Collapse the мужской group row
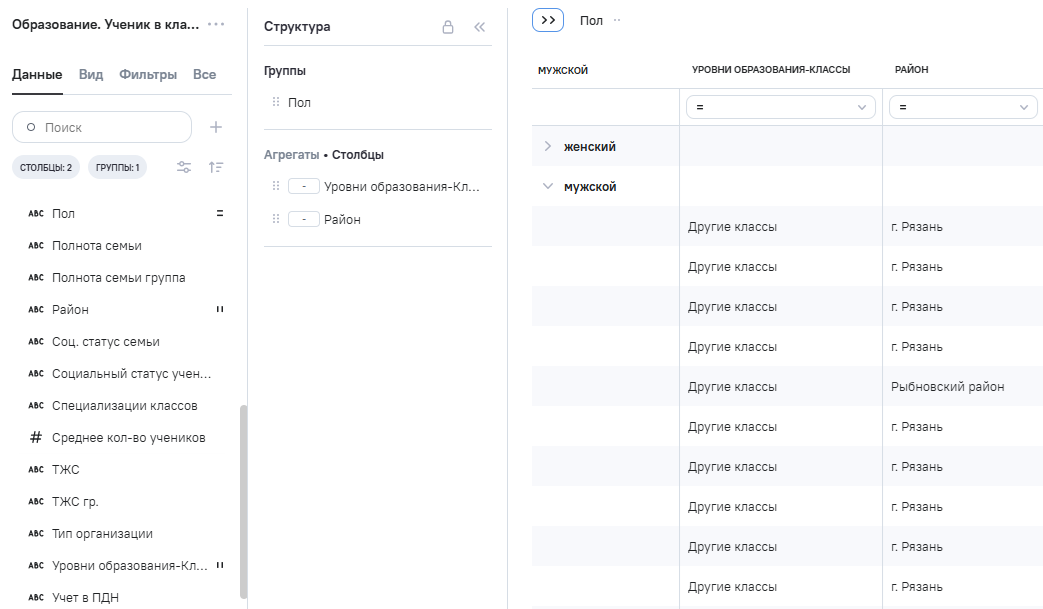 [547, 186]
